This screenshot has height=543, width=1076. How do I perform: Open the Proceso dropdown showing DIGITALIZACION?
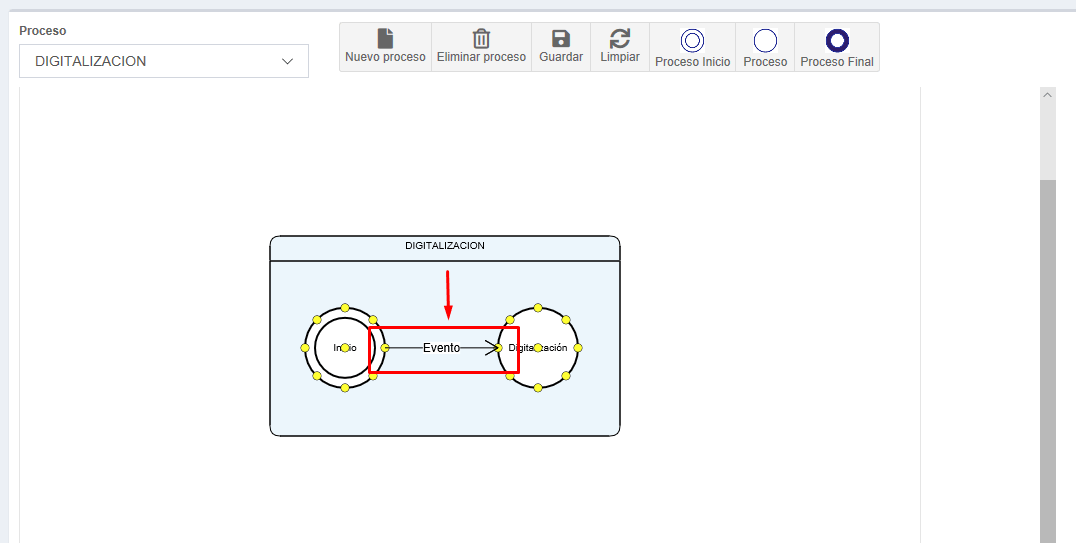pos(164,61)
